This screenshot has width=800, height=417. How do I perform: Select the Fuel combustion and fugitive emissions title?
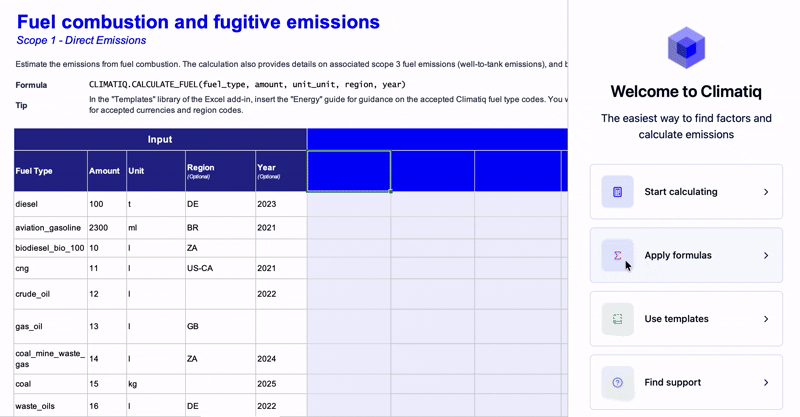pos(198,22)
